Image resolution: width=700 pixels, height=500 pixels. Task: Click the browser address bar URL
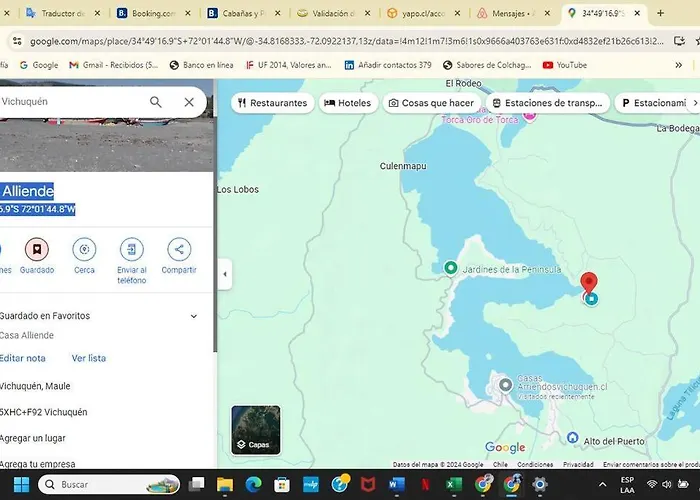[x=346, y=42]
